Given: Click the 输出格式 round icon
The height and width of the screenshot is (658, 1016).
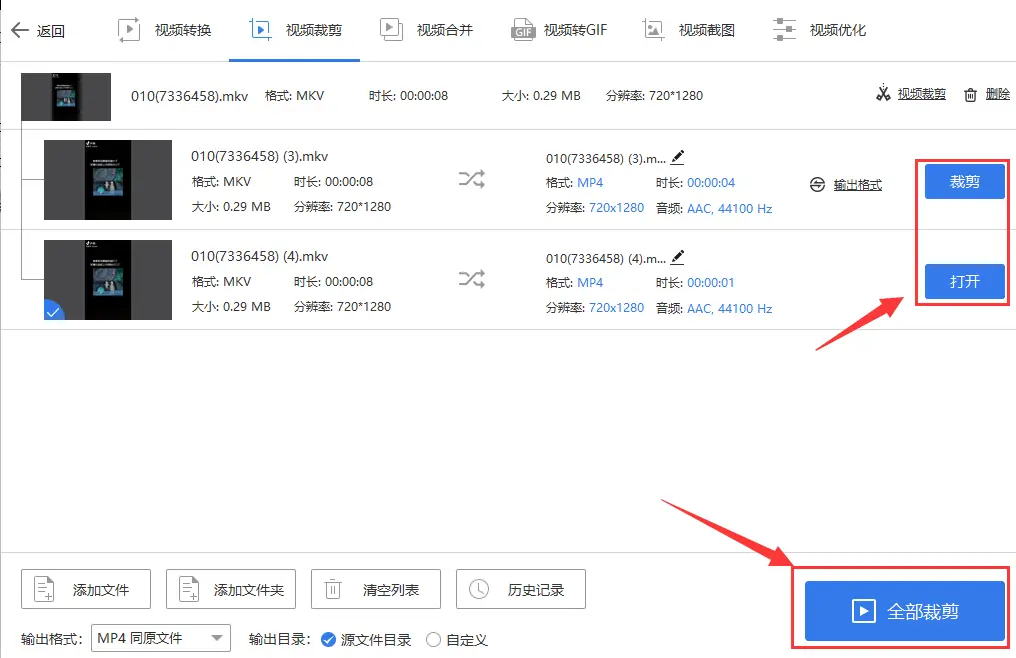Looking at the screenshot, I should (817, 185).
